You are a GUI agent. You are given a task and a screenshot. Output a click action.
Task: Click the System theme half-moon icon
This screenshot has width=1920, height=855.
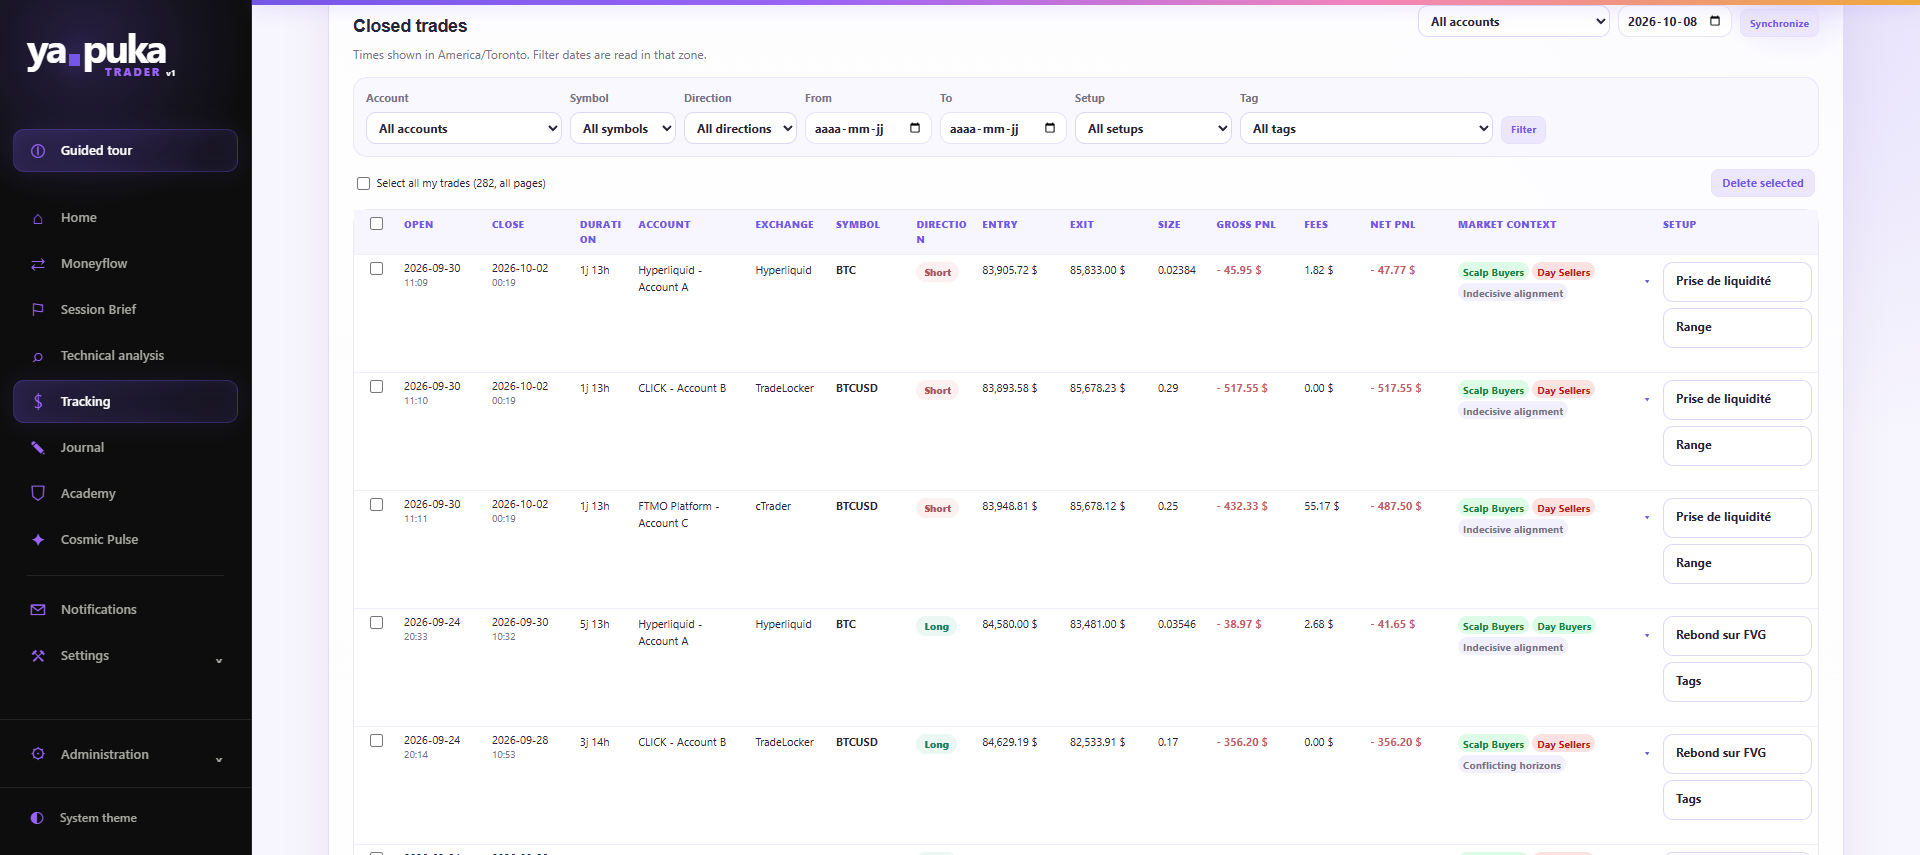pyautogui.click(x=37, y=818)
